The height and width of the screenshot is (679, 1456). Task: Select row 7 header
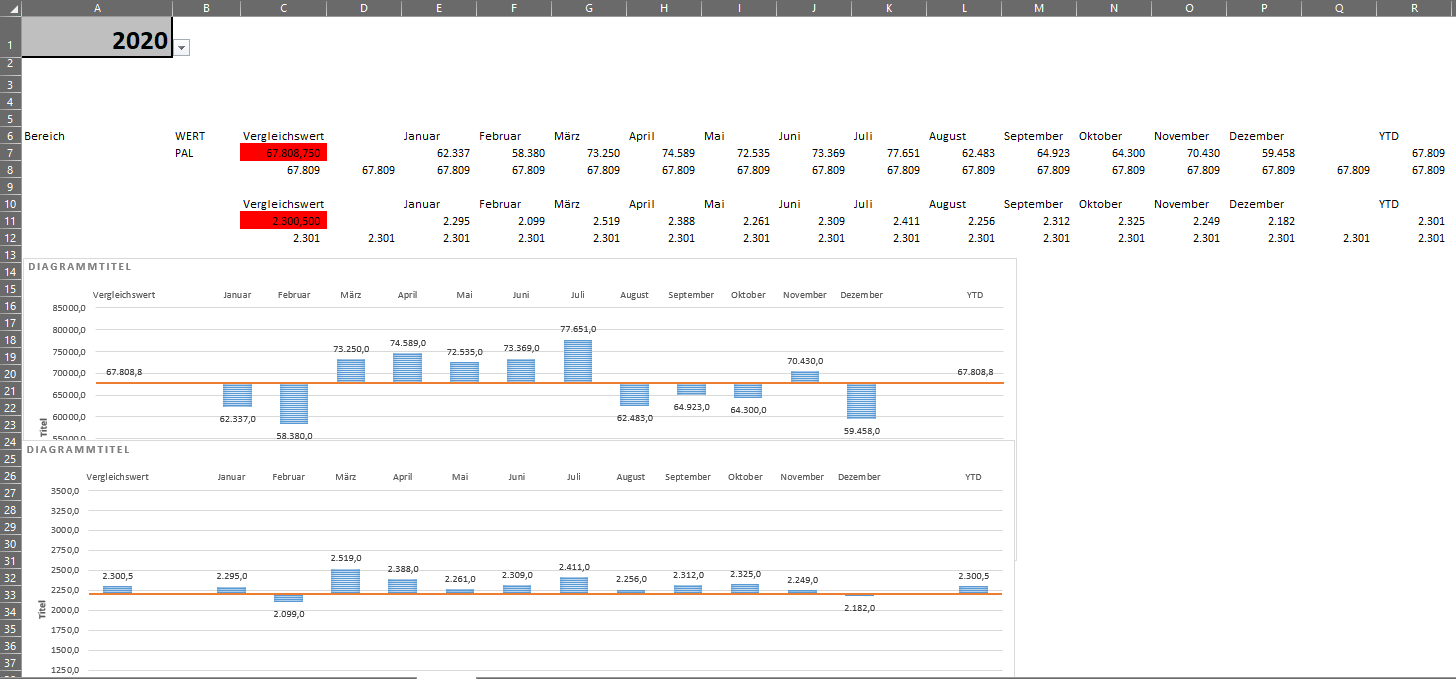pos(10,153)
